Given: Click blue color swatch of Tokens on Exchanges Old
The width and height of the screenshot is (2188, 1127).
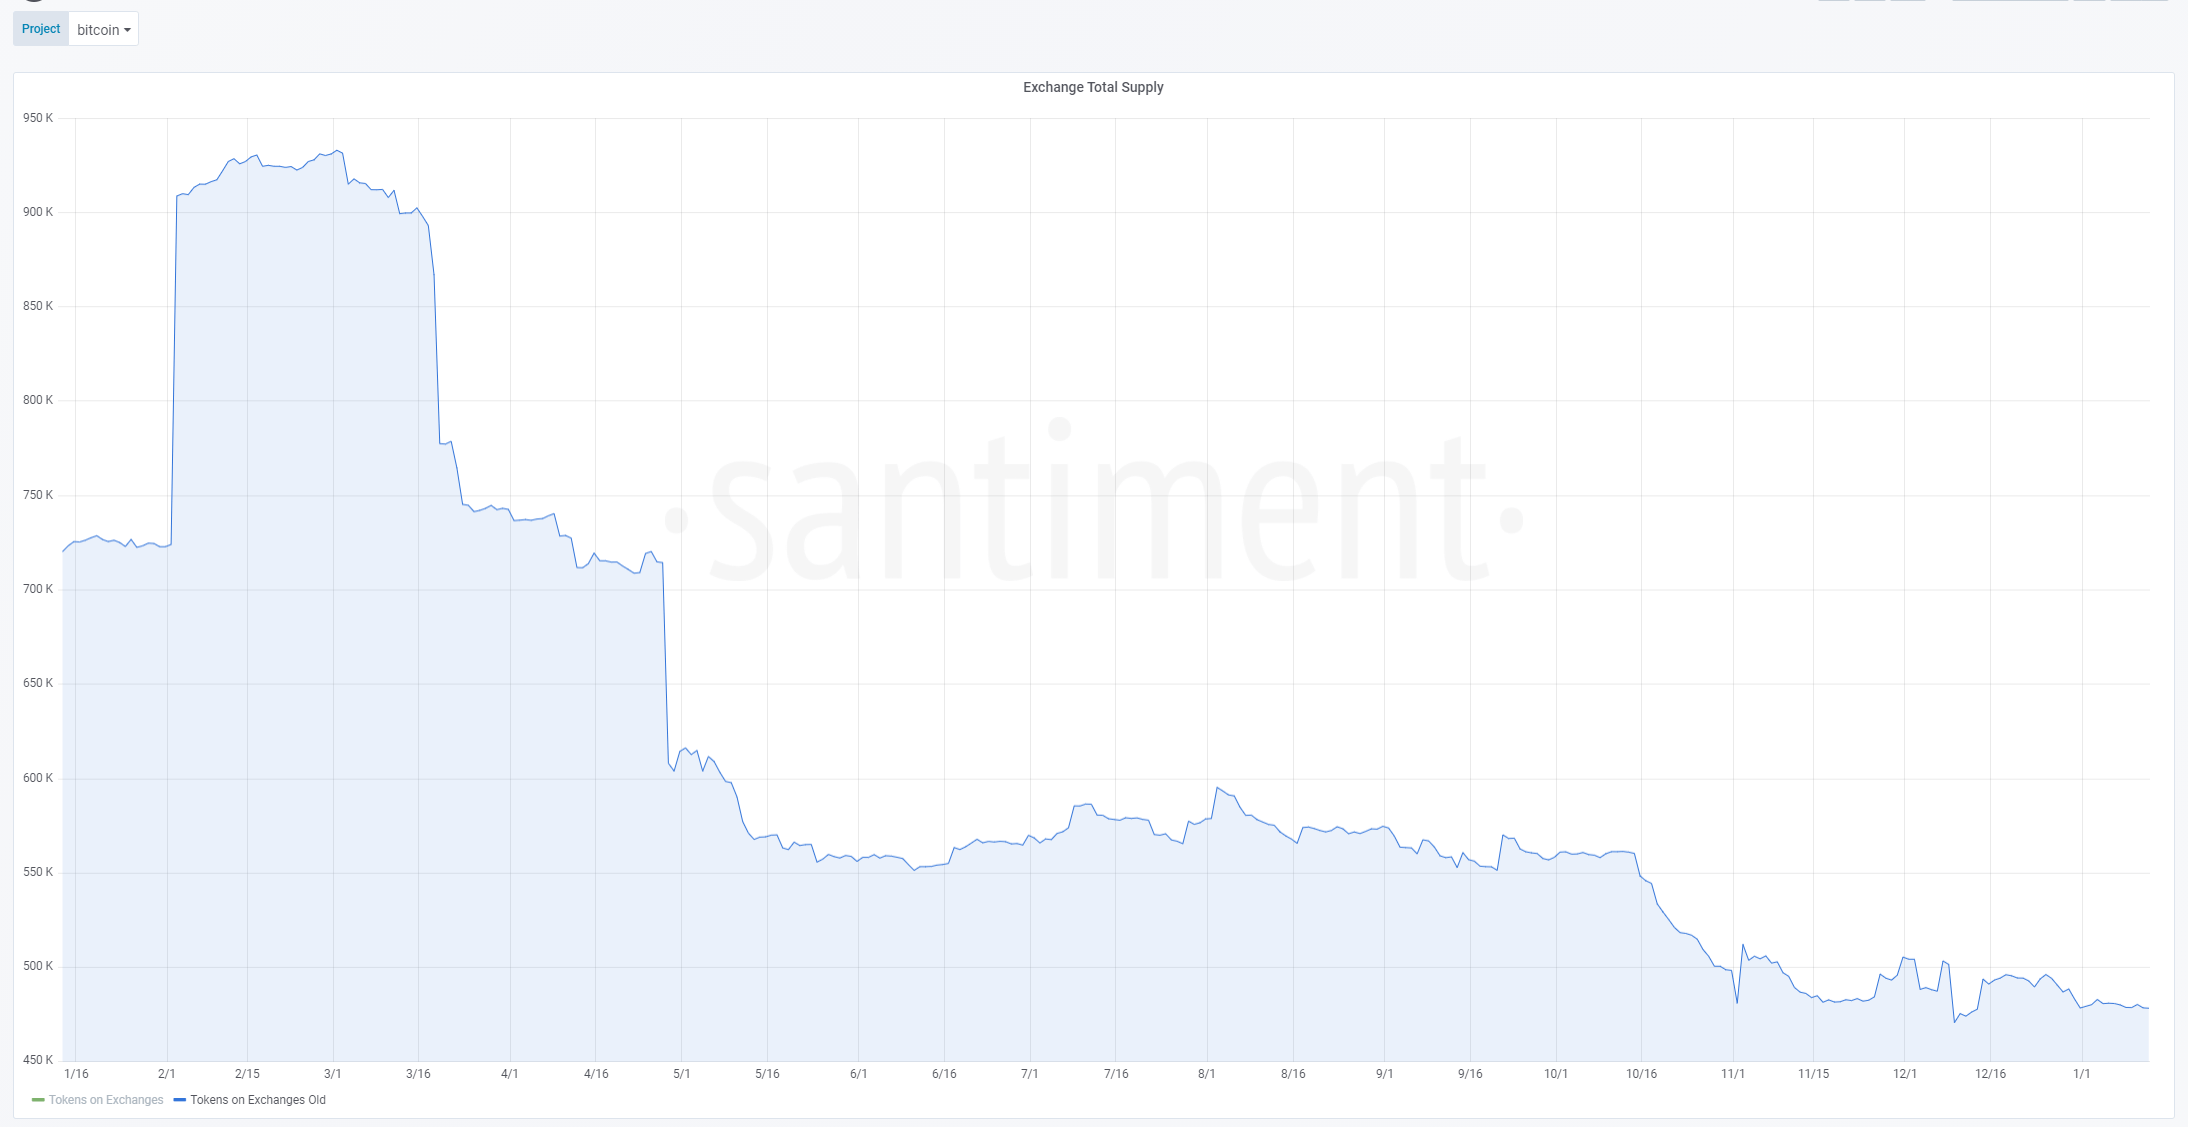Looking at the screenshot, I should [180, 1100].
